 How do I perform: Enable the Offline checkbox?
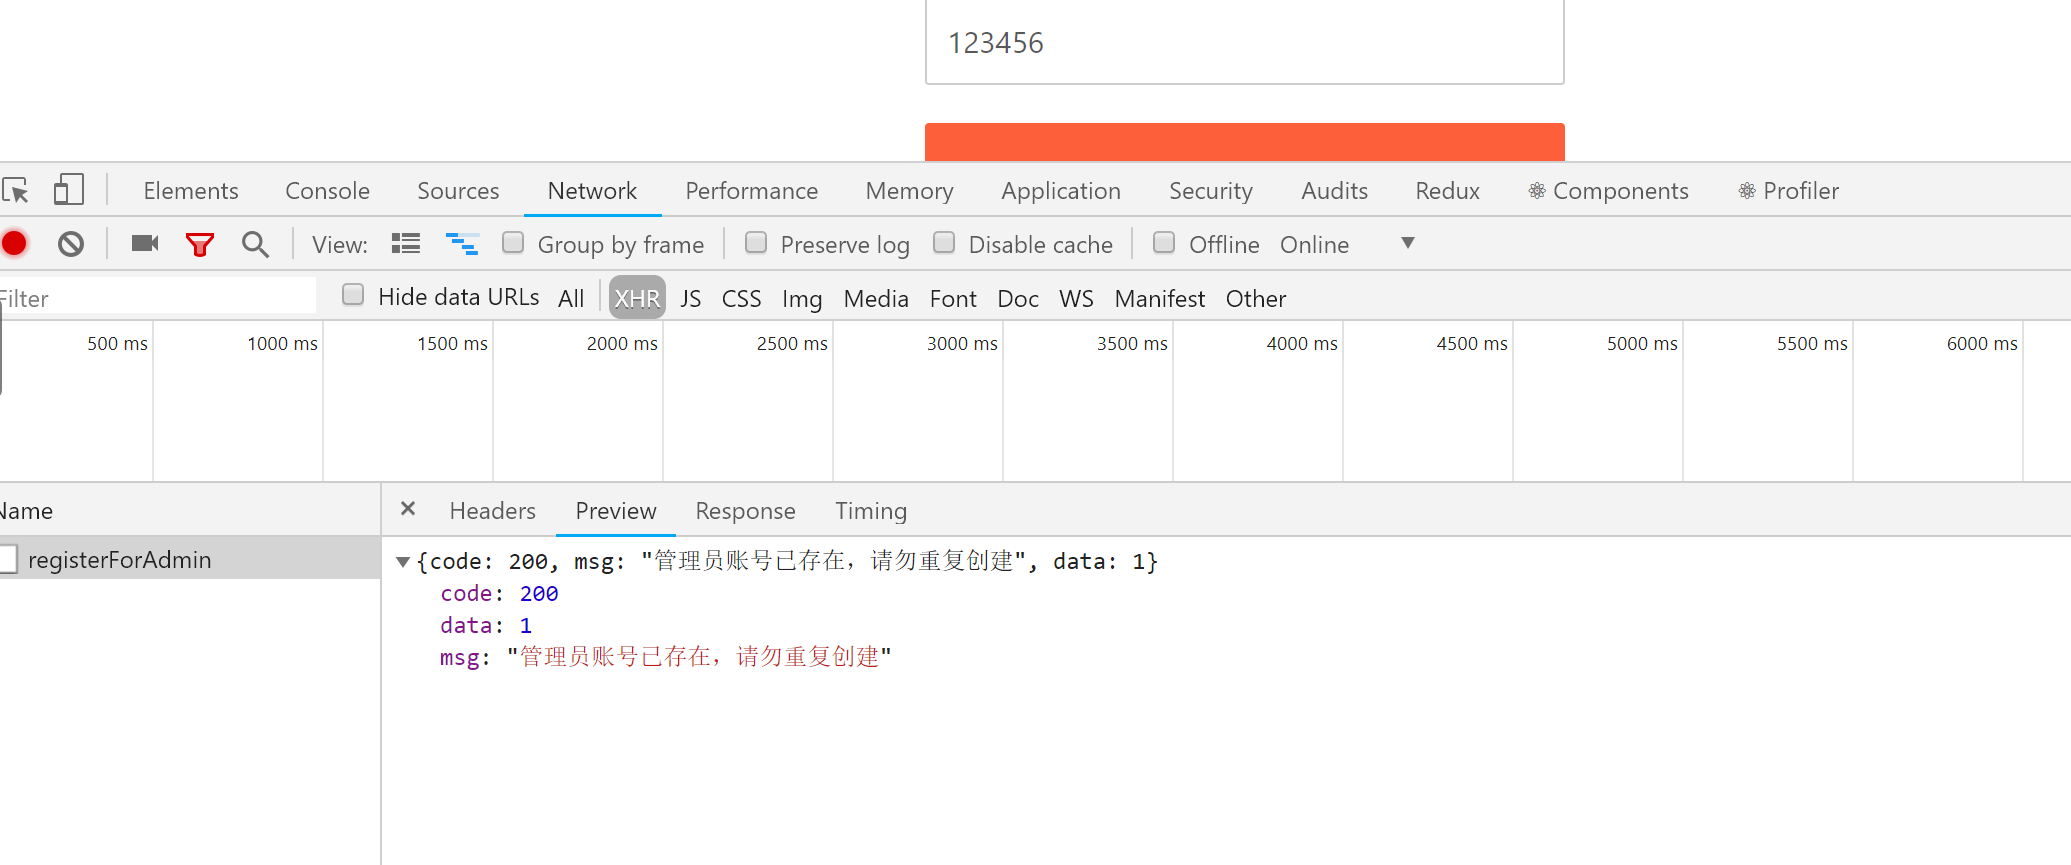coord(1164,243)
